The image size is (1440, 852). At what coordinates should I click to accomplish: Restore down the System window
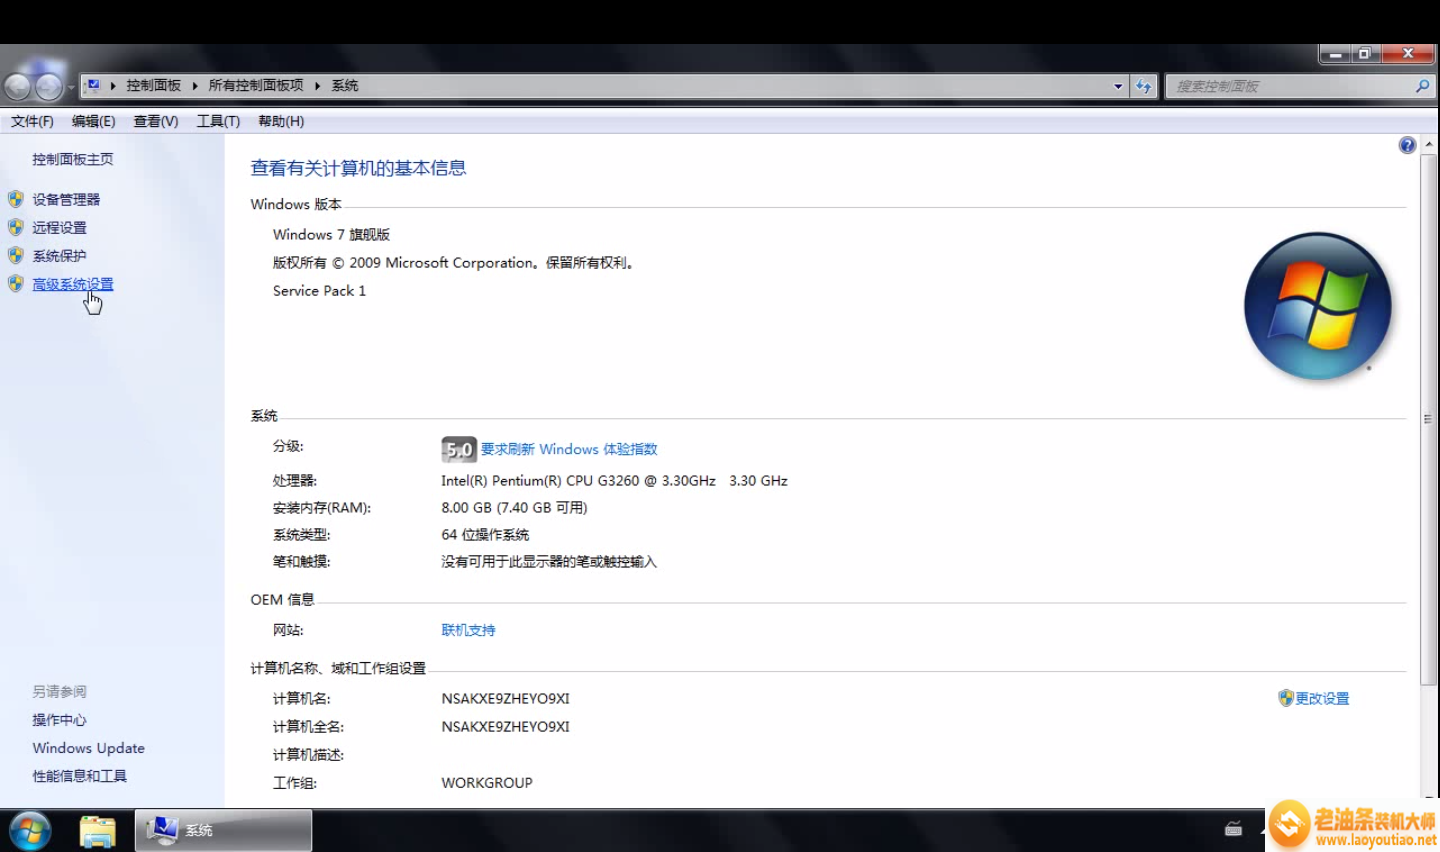1364,54
